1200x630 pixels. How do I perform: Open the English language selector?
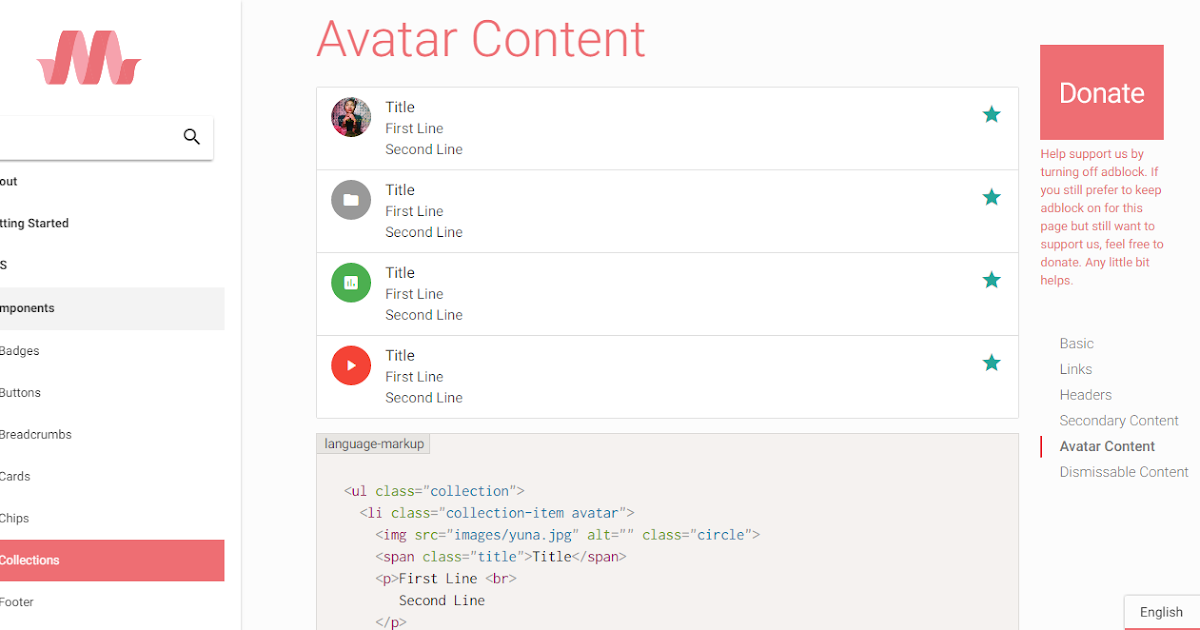pyautogui.click(x=1161, y=612)
